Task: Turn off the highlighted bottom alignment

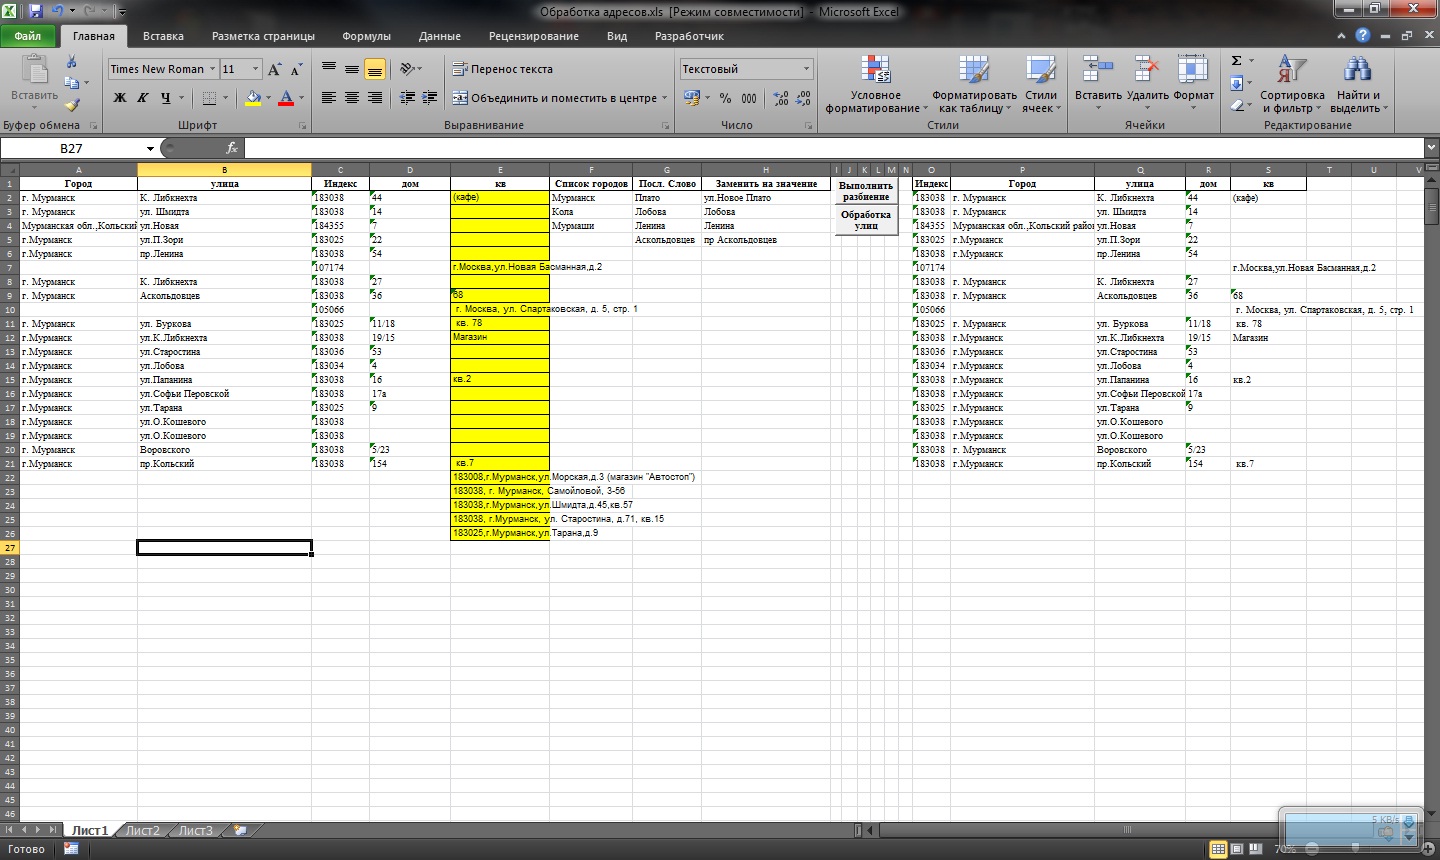Action: tap(375, 69)
